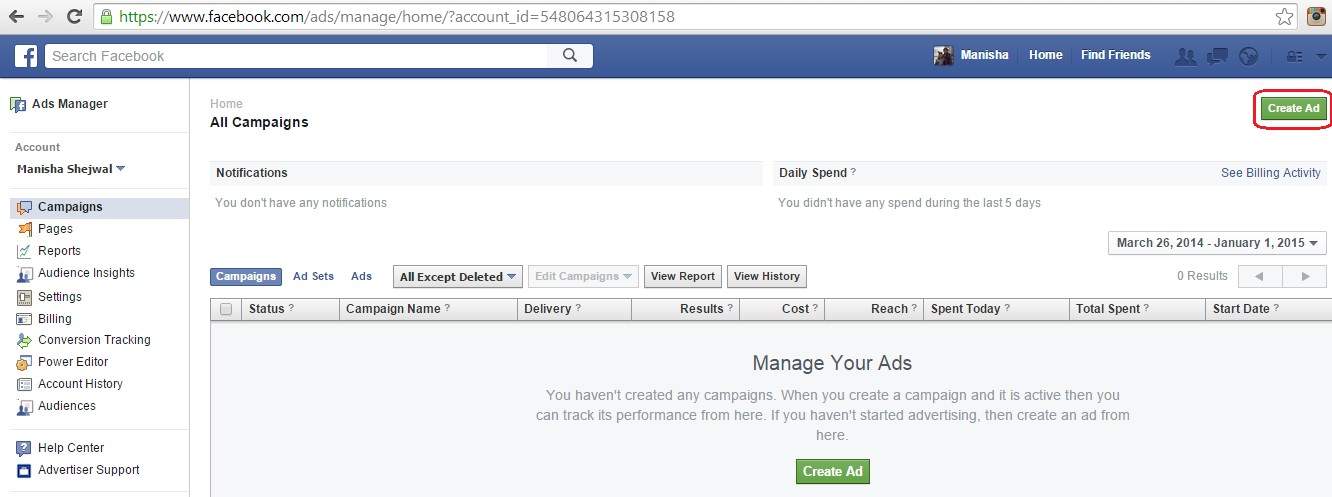1332x497 pixels.
Task: Reload the page with refresh icon
Action: [x=74, y=16]
